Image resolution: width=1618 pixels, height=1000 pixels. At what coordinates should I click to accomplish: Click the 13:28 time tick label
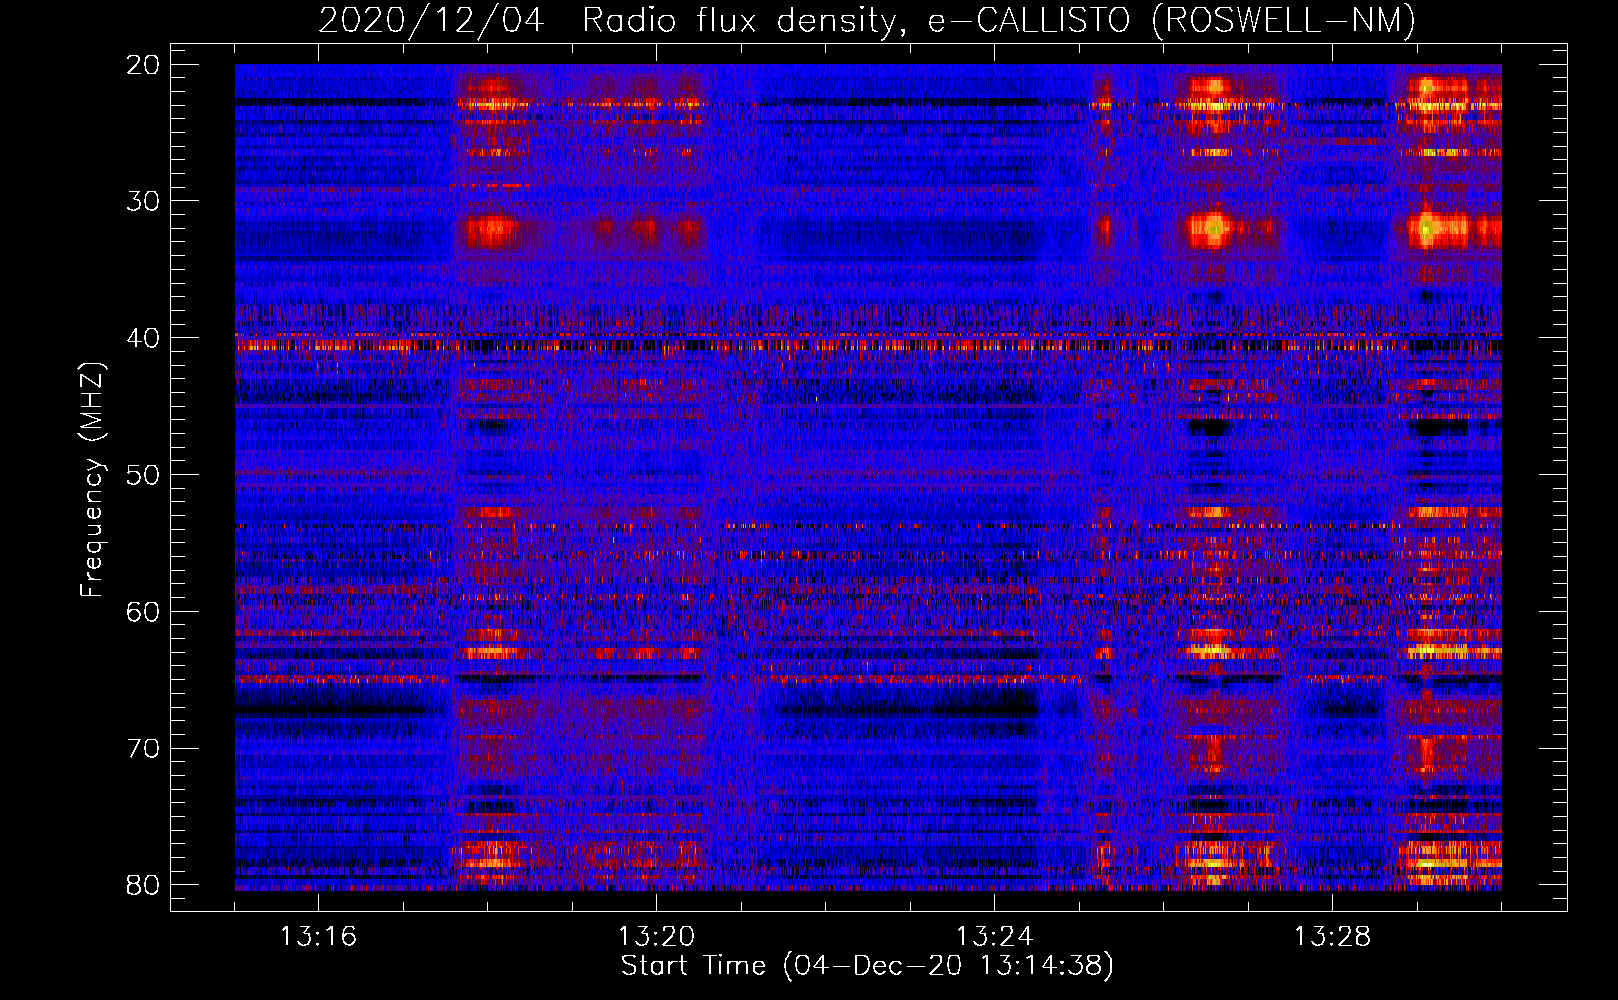pos(1332,937)
